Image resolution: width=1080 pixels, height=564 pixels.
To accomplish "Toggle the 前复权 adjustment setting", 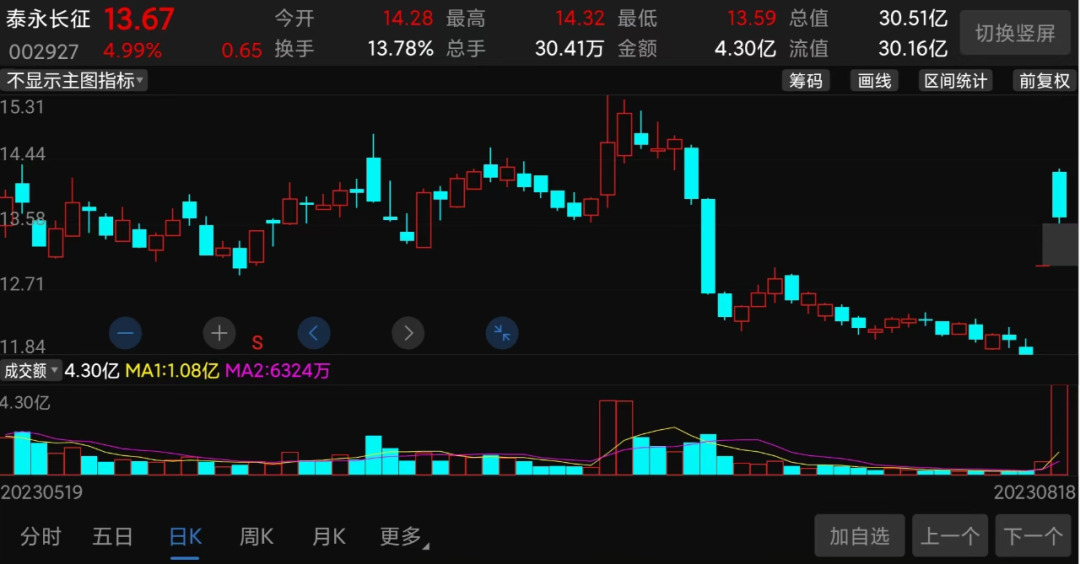I will pyautogui.click(x=1044, y=81).
